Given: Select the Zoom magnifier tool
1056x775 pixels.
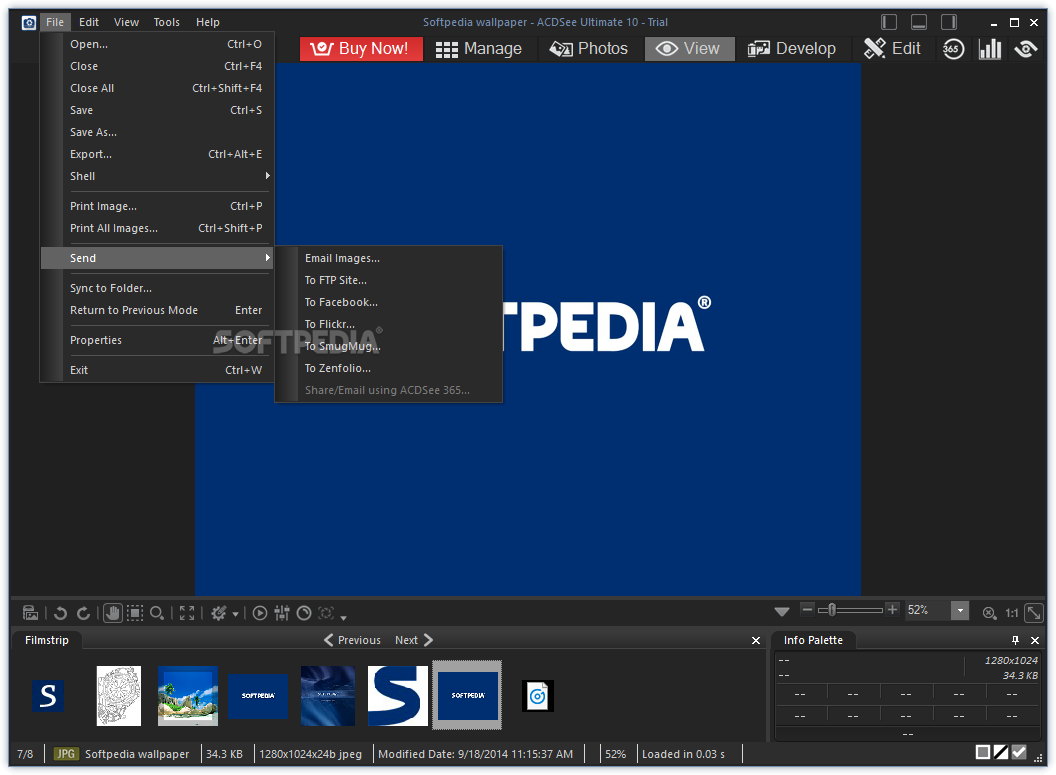Looking at the screenshot, I should pyautogui.click(x=157, y=613).
